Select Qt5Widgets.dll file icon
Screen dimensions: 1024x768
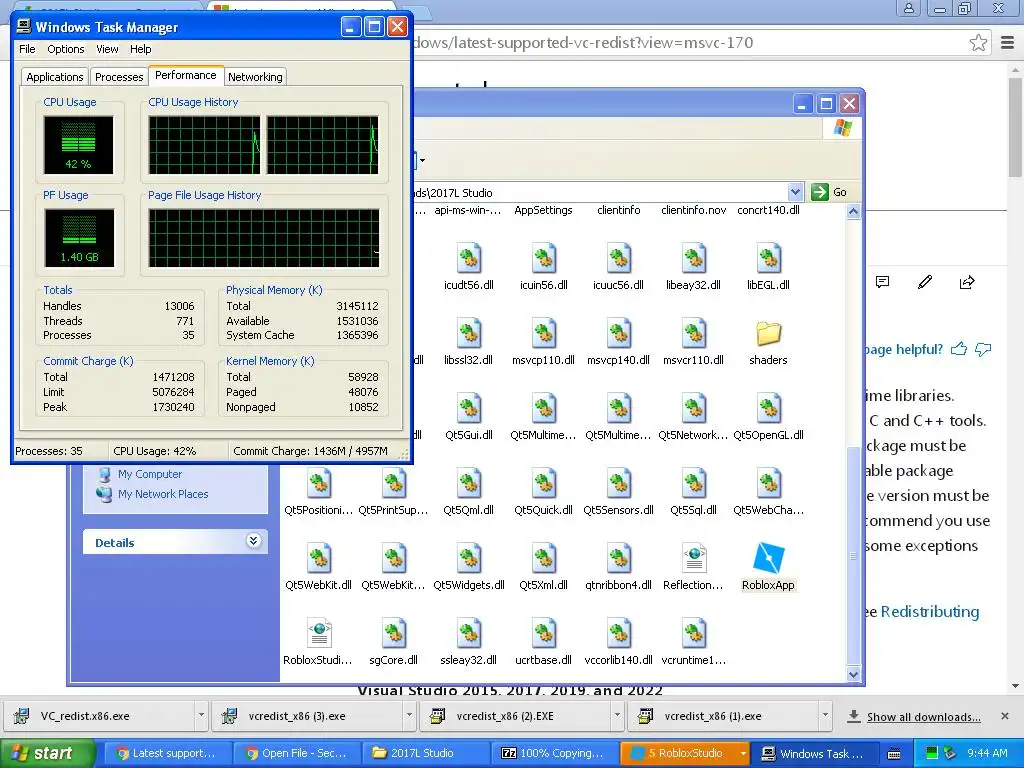click(x=469, y=559)
